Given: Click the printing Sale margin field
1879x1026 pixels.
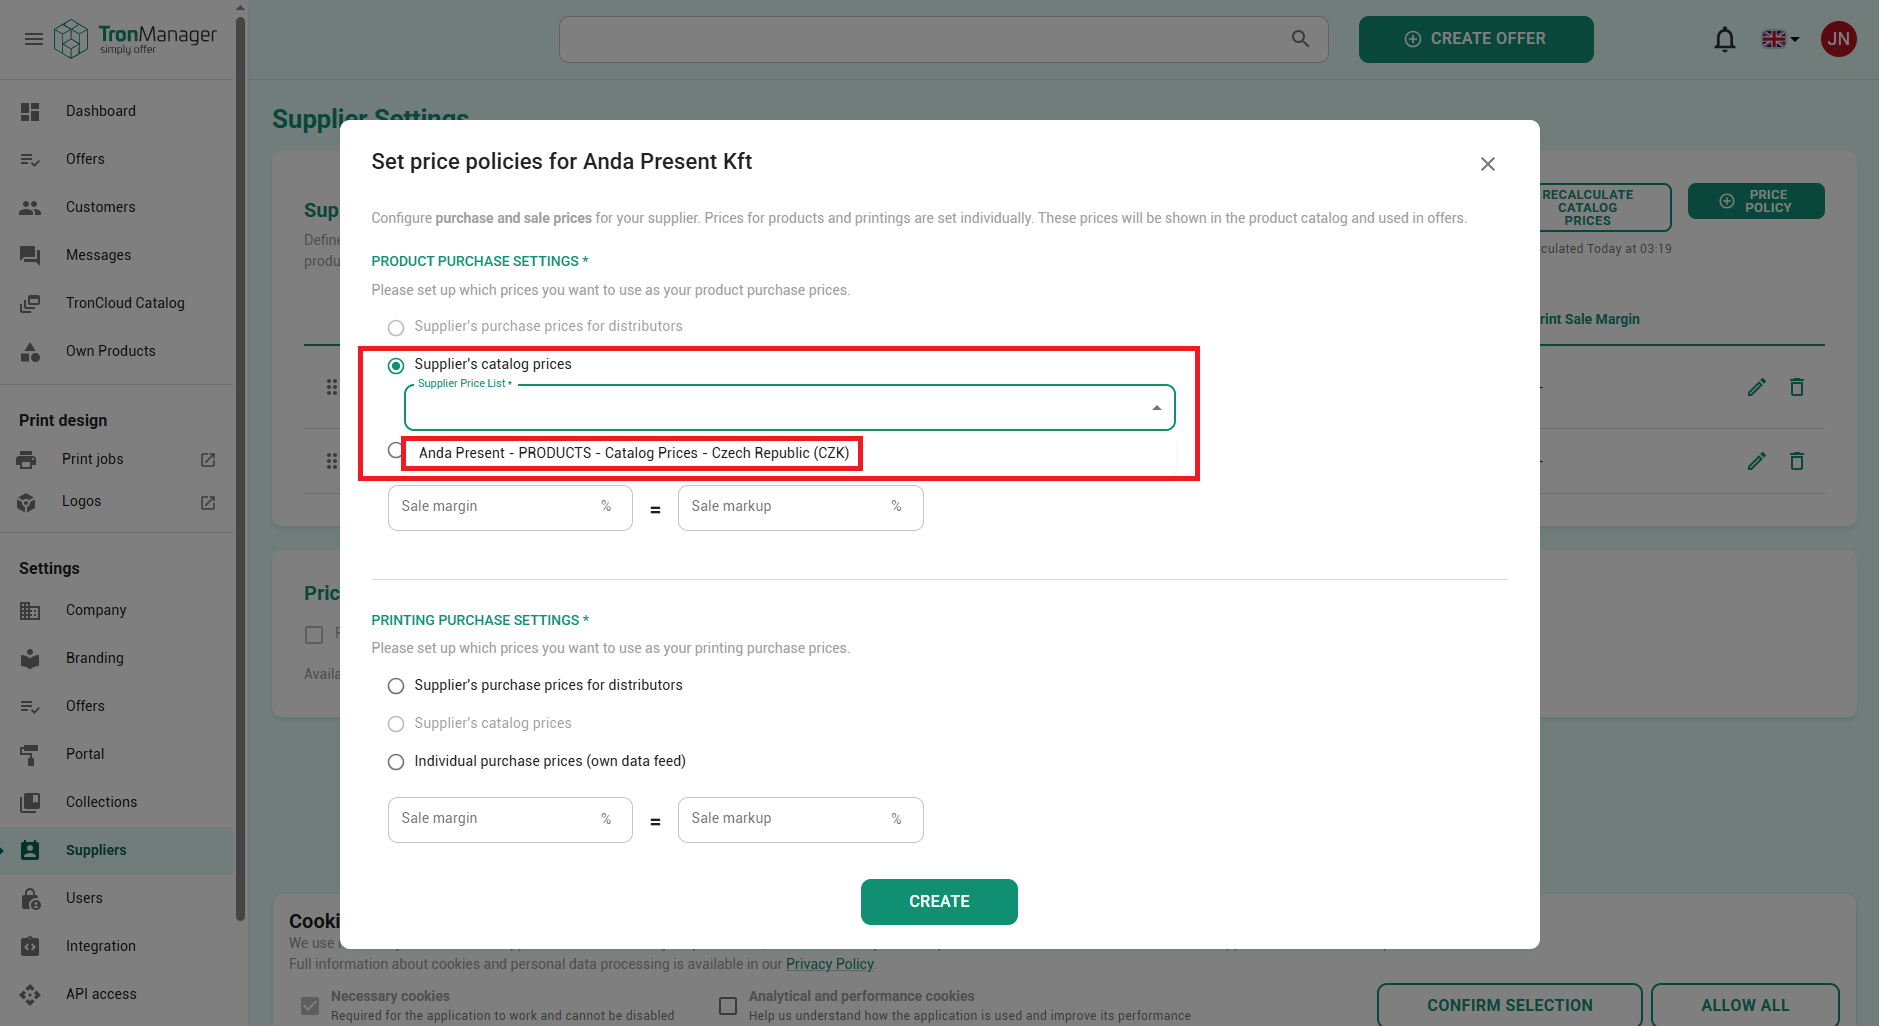Looking at the screenshot, I should click(x=510, y=819).
